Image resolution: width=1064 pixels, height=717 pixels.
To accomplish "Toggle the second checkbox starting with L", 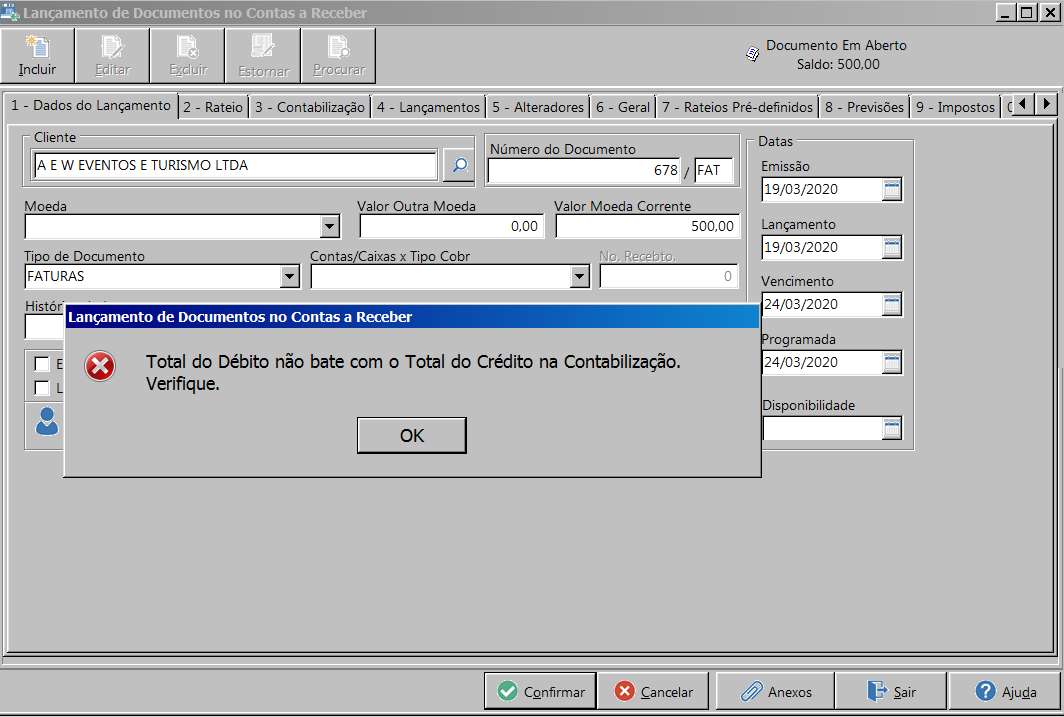I will tap(42, 388).
